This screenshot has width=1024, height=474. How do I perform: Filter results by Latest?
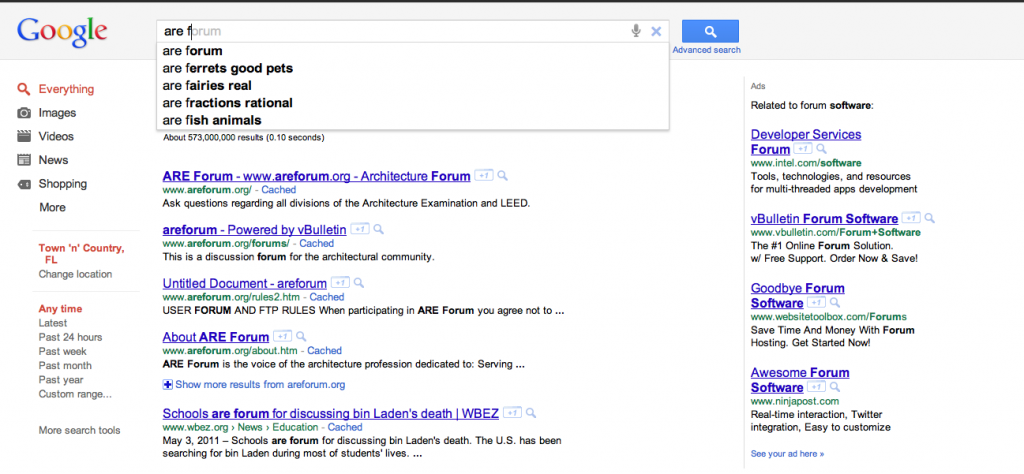click(x=53, y=323)
